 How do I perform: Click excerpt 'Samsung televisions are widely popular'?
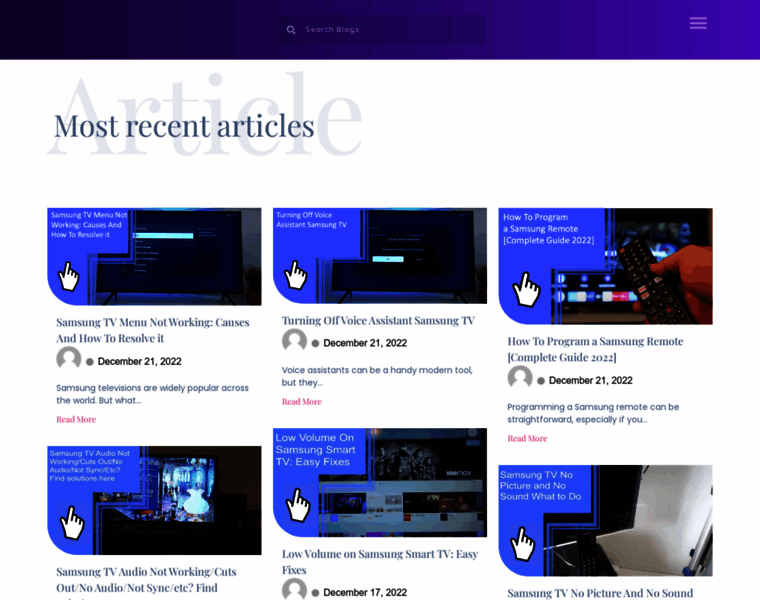pos(152,394)
